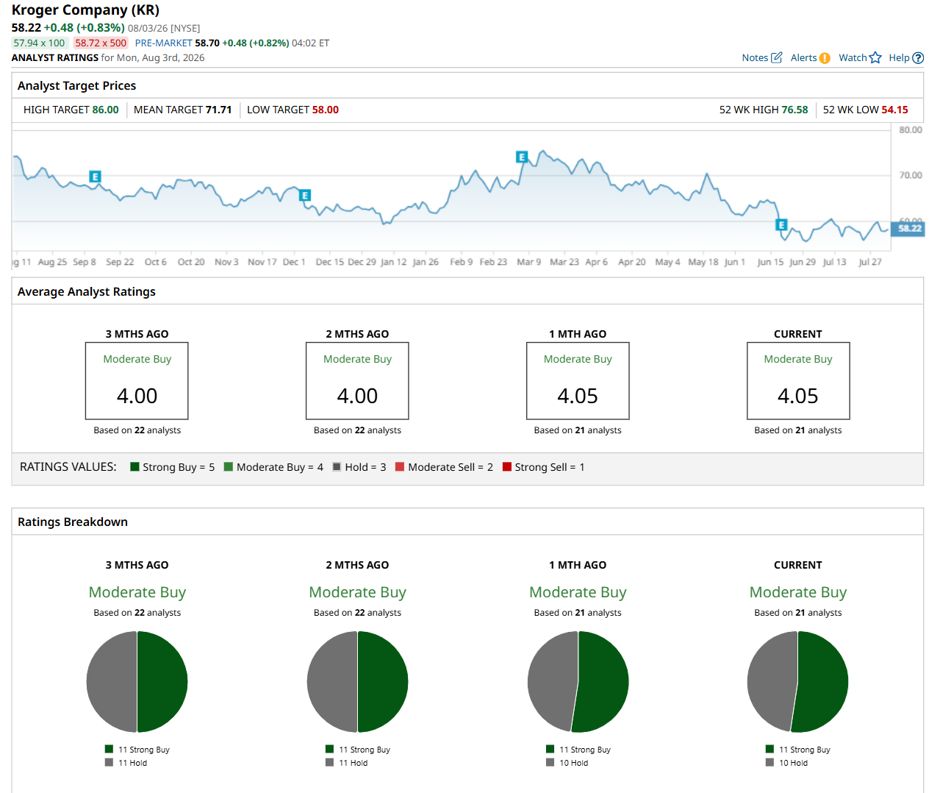Screen dimensions: 940x793
Task: Click '10 Hold' legend under 1 MTH AGO pie
Action: click(x=567, y=763)
